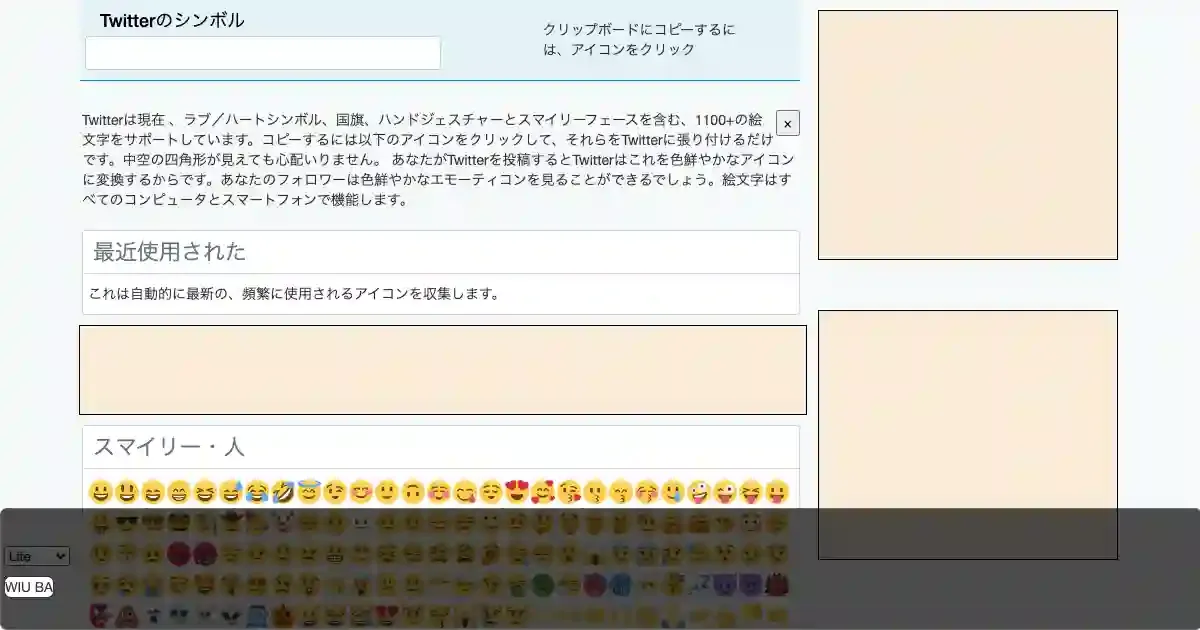Viewport: 1200px width, 630px height.
Task: Copy the last emoji in the first smiley row
Action: click(x=777, y=492)
